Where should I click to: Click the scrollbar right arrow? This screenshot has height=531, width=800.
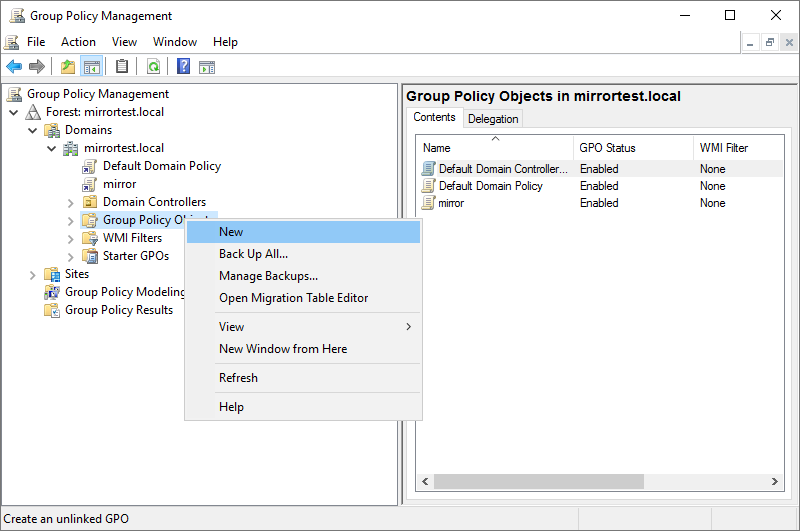[774, 481]
